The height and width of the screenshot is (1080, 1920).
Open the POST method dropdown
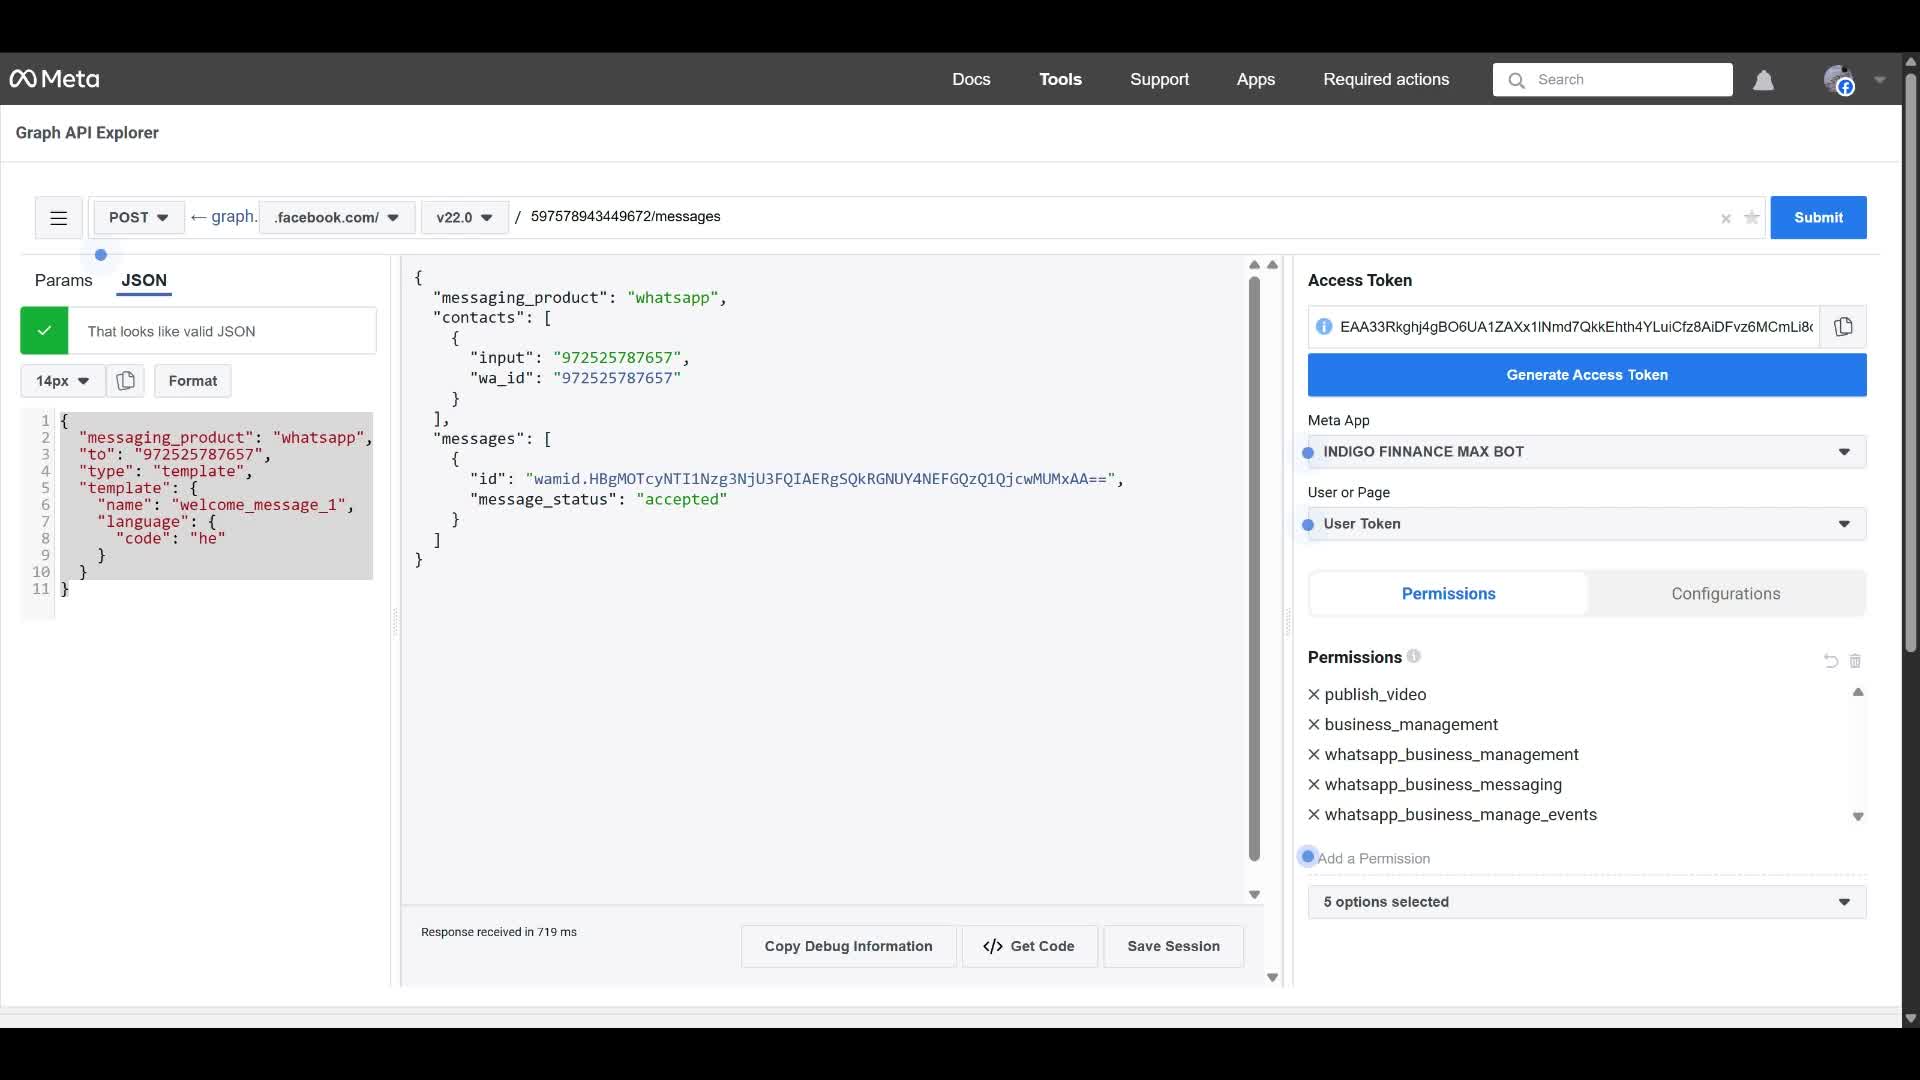pyautogui.click(x=139, y=218)
